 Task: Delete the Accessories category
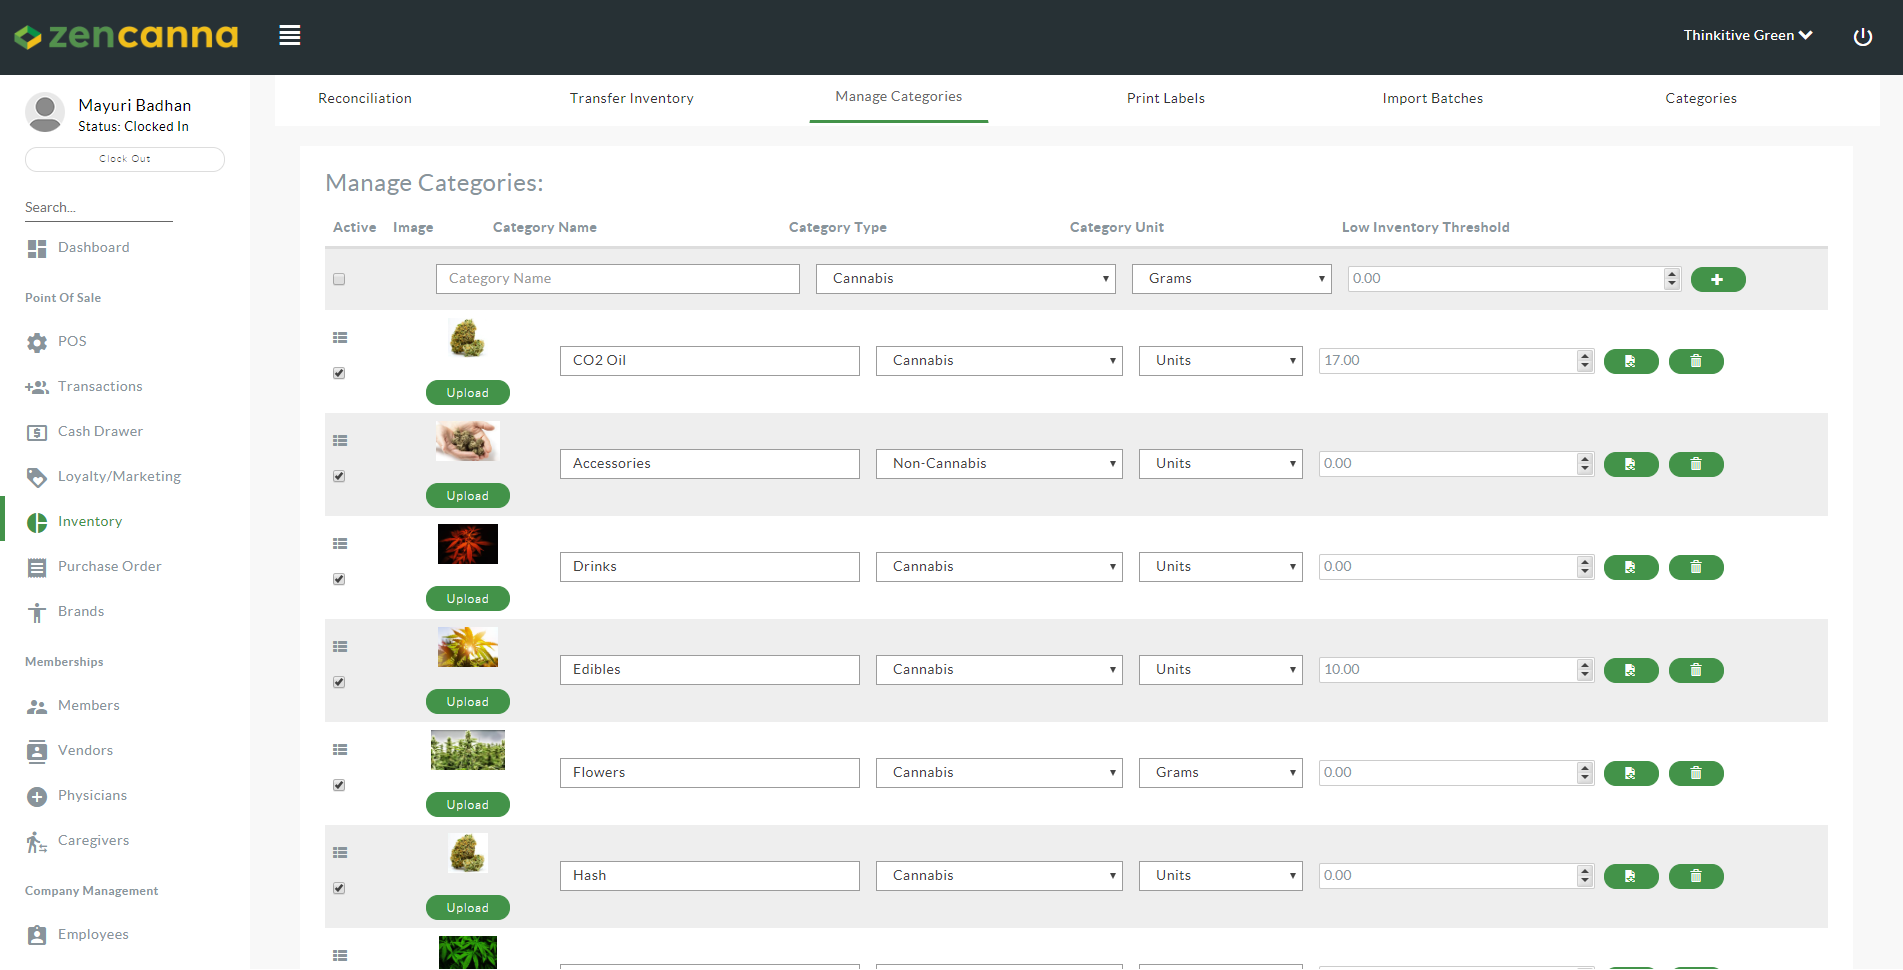[1696, 464]
